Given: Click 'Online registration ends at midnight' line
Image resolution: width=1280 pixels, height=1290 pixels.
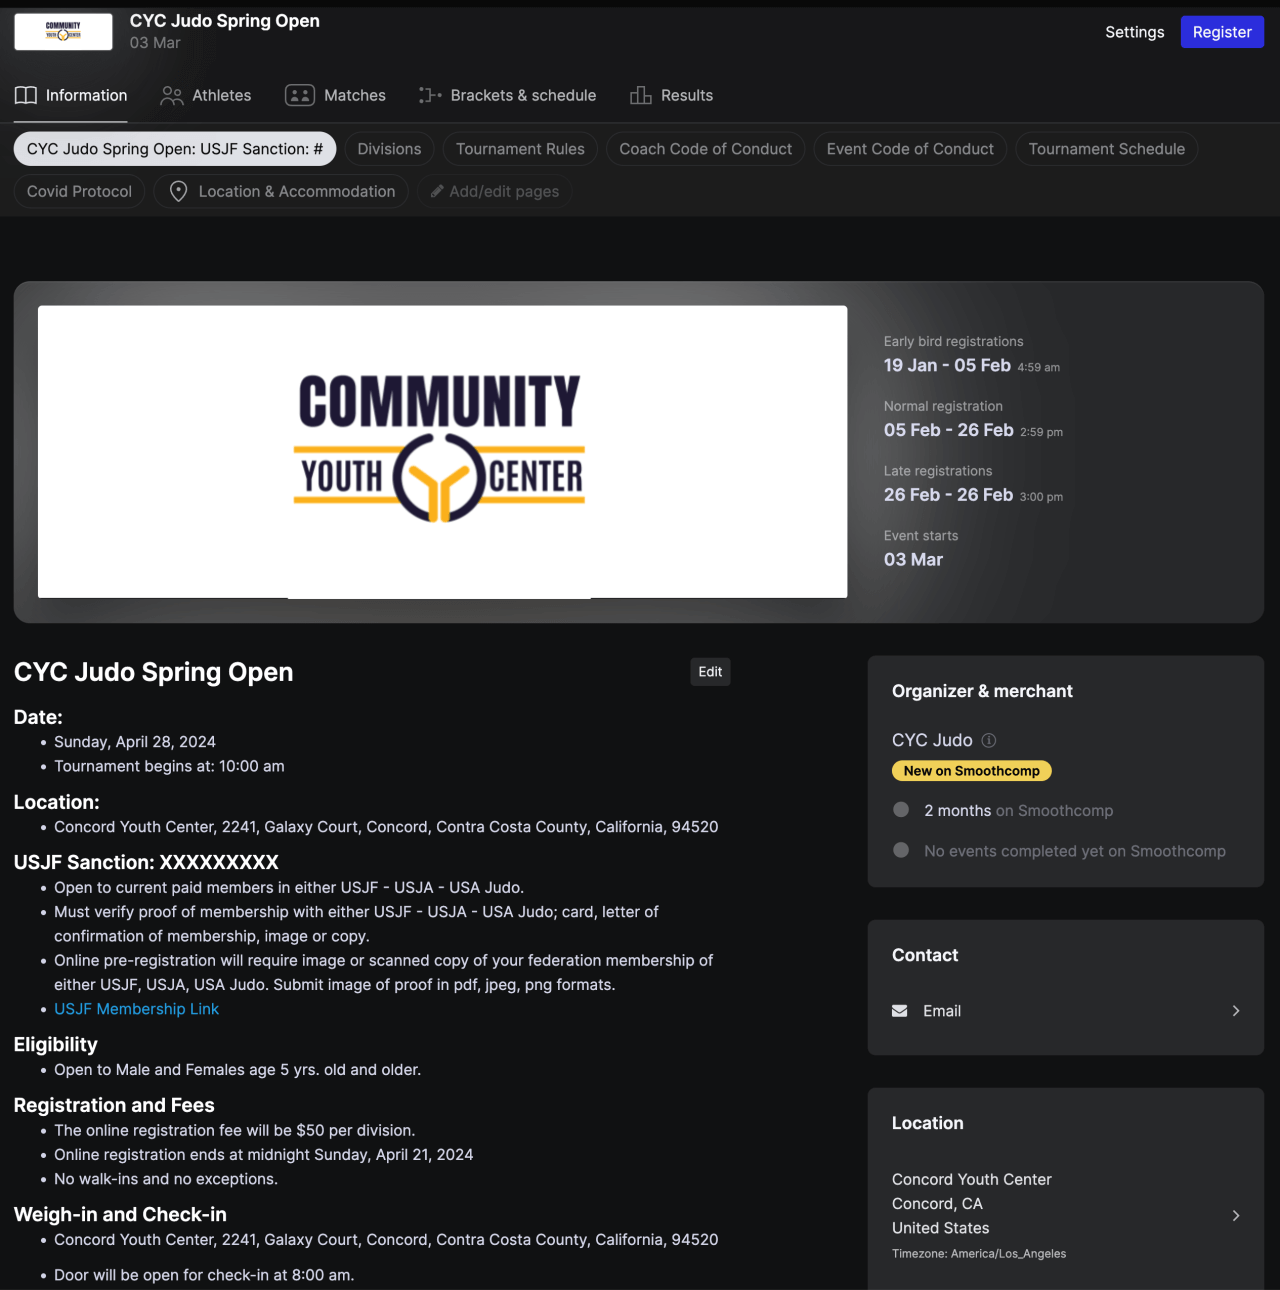Looking at the screenshot, I should pos(264,1155).
